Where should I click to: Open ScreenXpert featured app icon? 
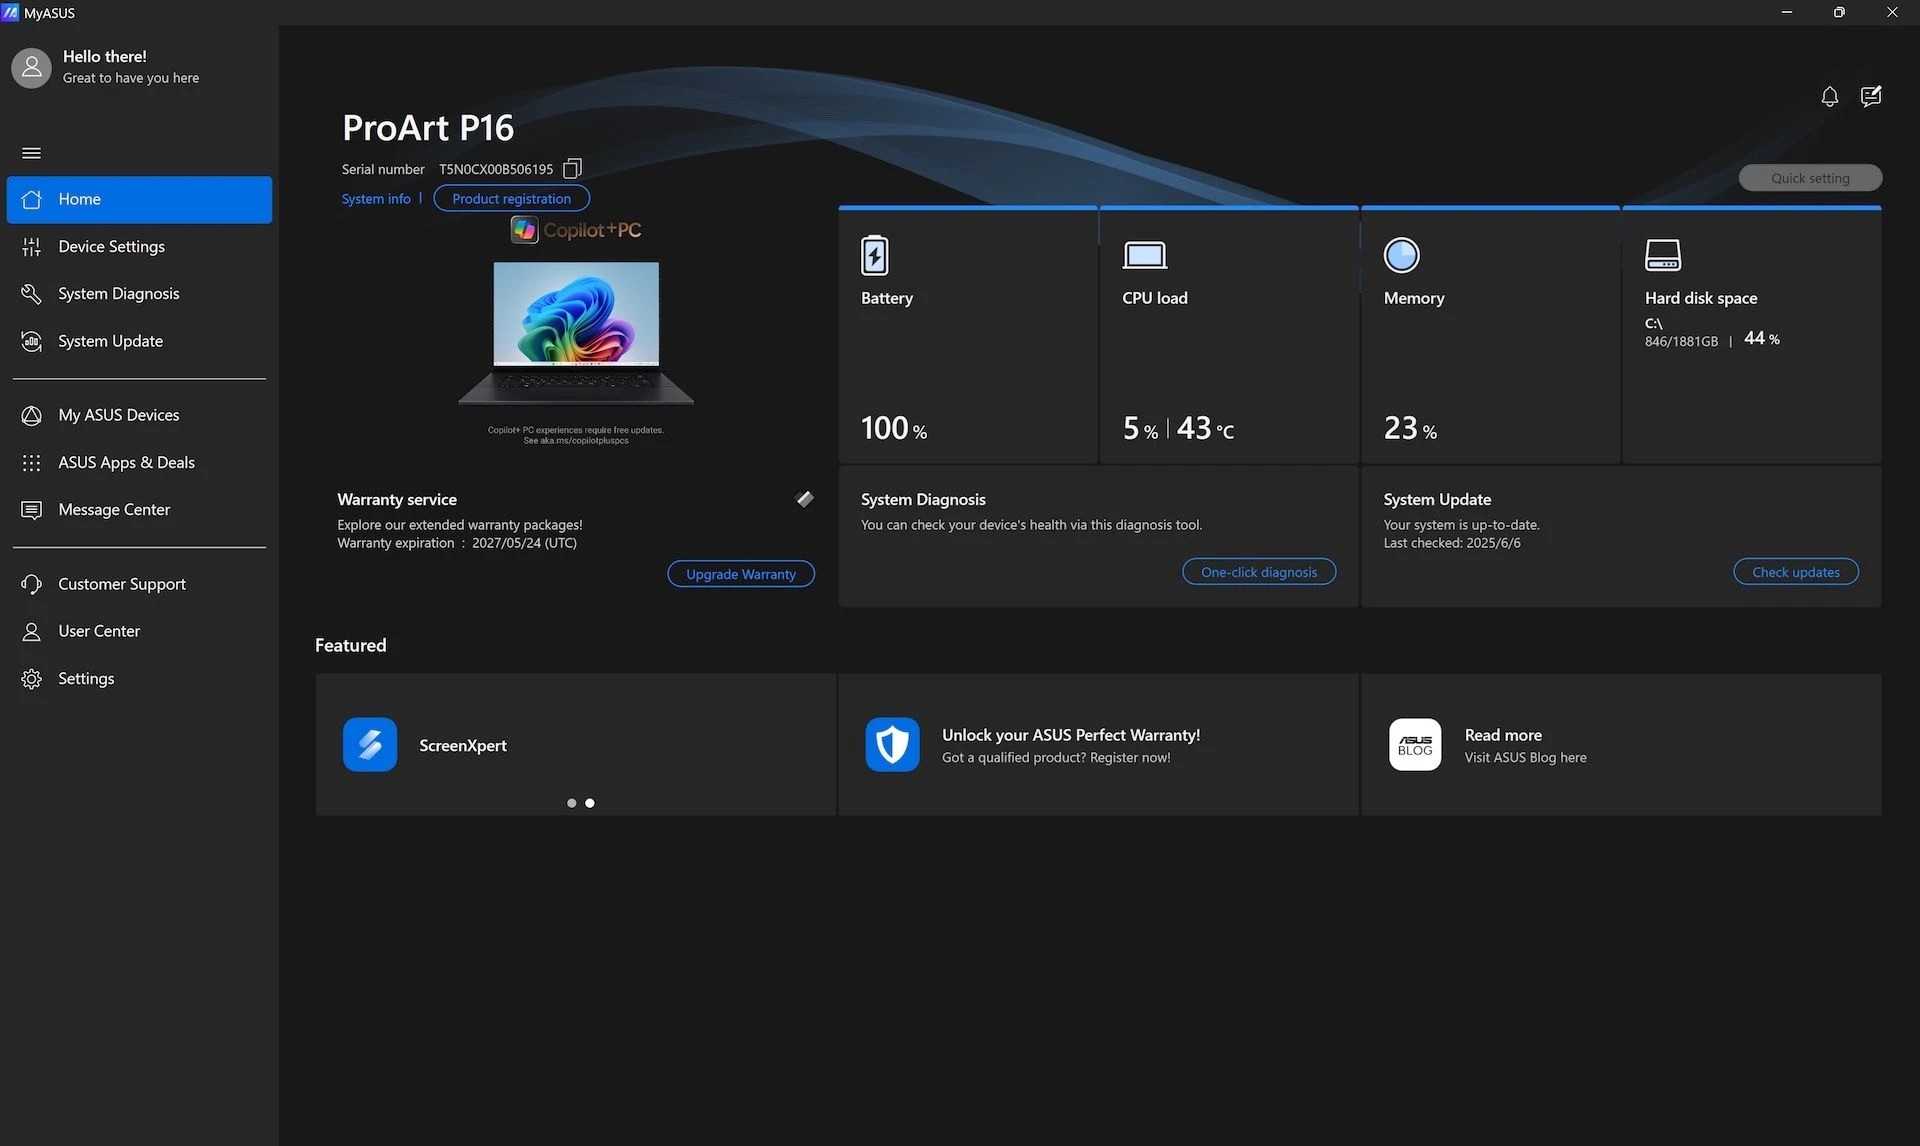click(370, 744)
